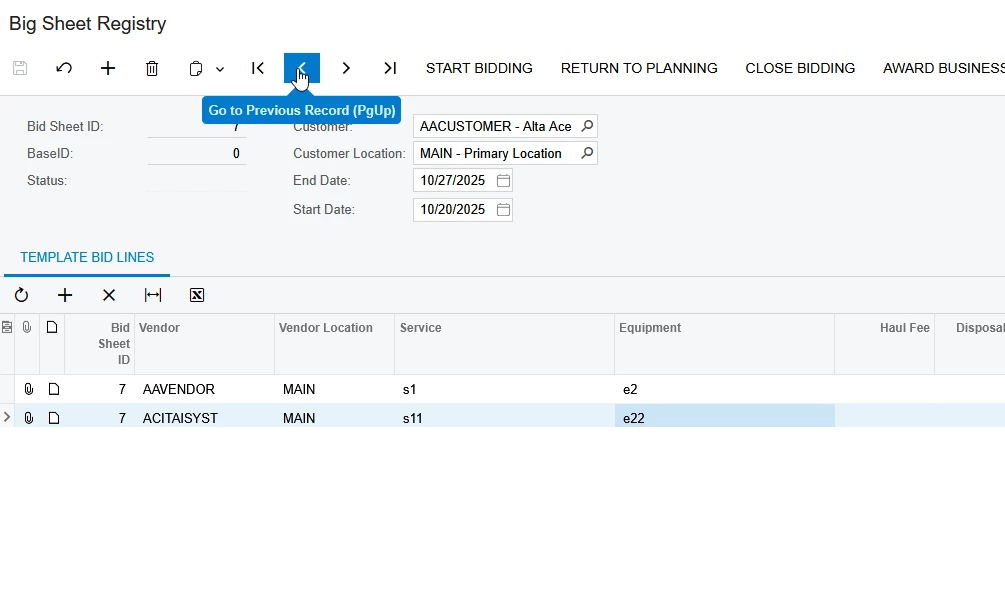Delete the selected bid line row
The image size is (1005, 589).
(x=109, y=295)
